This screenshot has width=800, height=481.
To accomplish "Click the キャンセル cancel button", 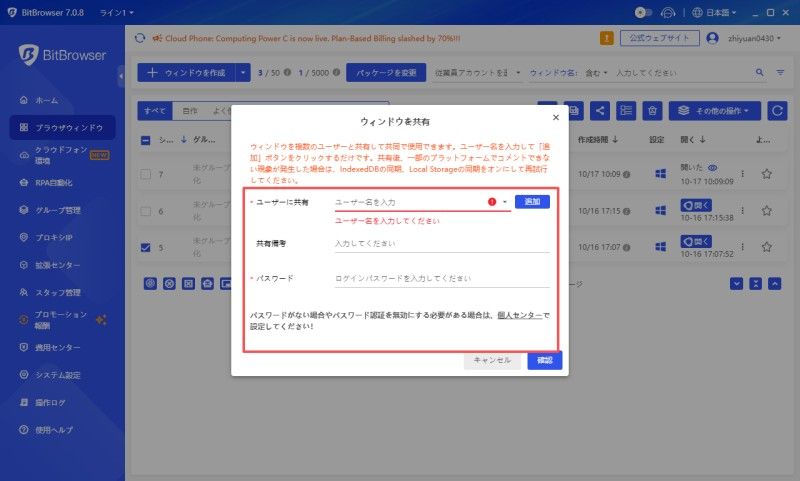I will (x=492, y=360).
